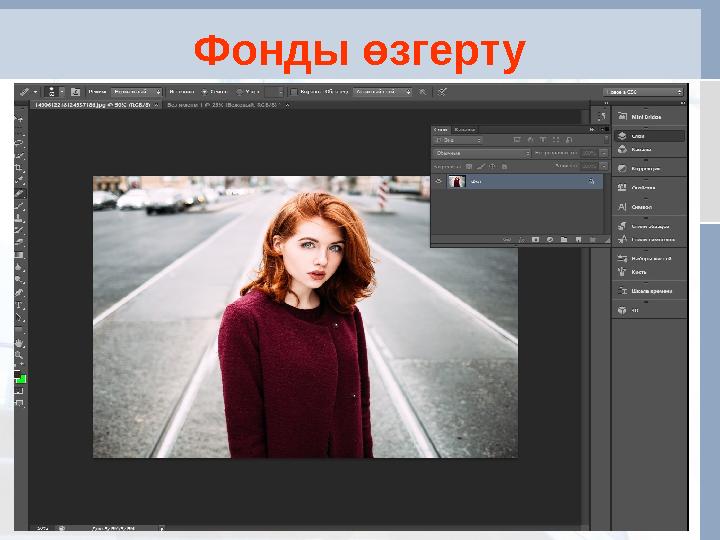Select the Move tool
Image resolution: width=720 pixels, height=540 pixels.
pyautogui.click(x=19, y=118)
